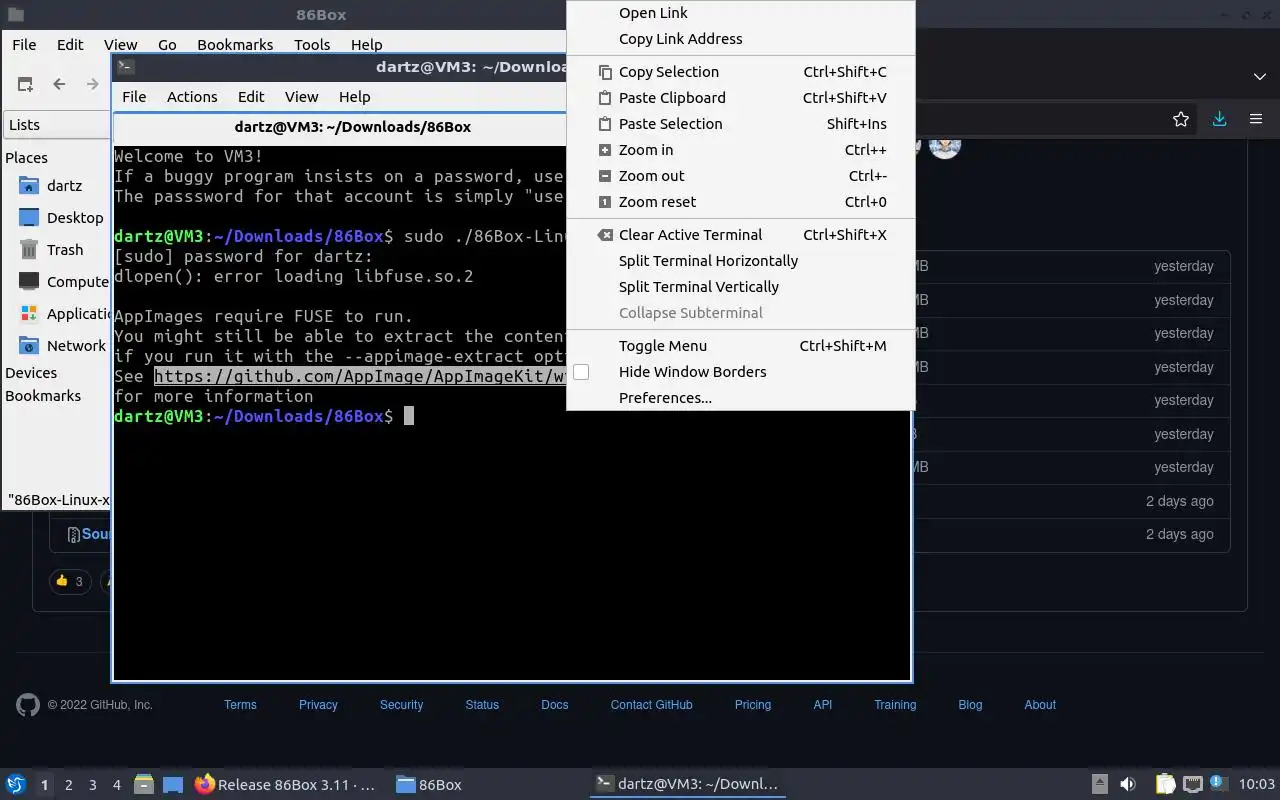Screen dimensions: 1280x800
Task: Click the file manager forward arrow
Action: point(93,84)
